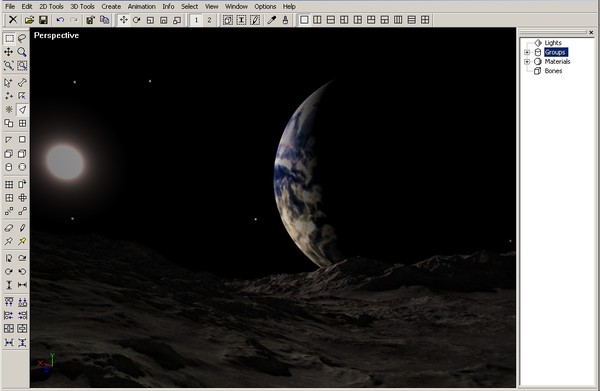
Task: Click the Perspective viewport label
Action: [56, 35]
